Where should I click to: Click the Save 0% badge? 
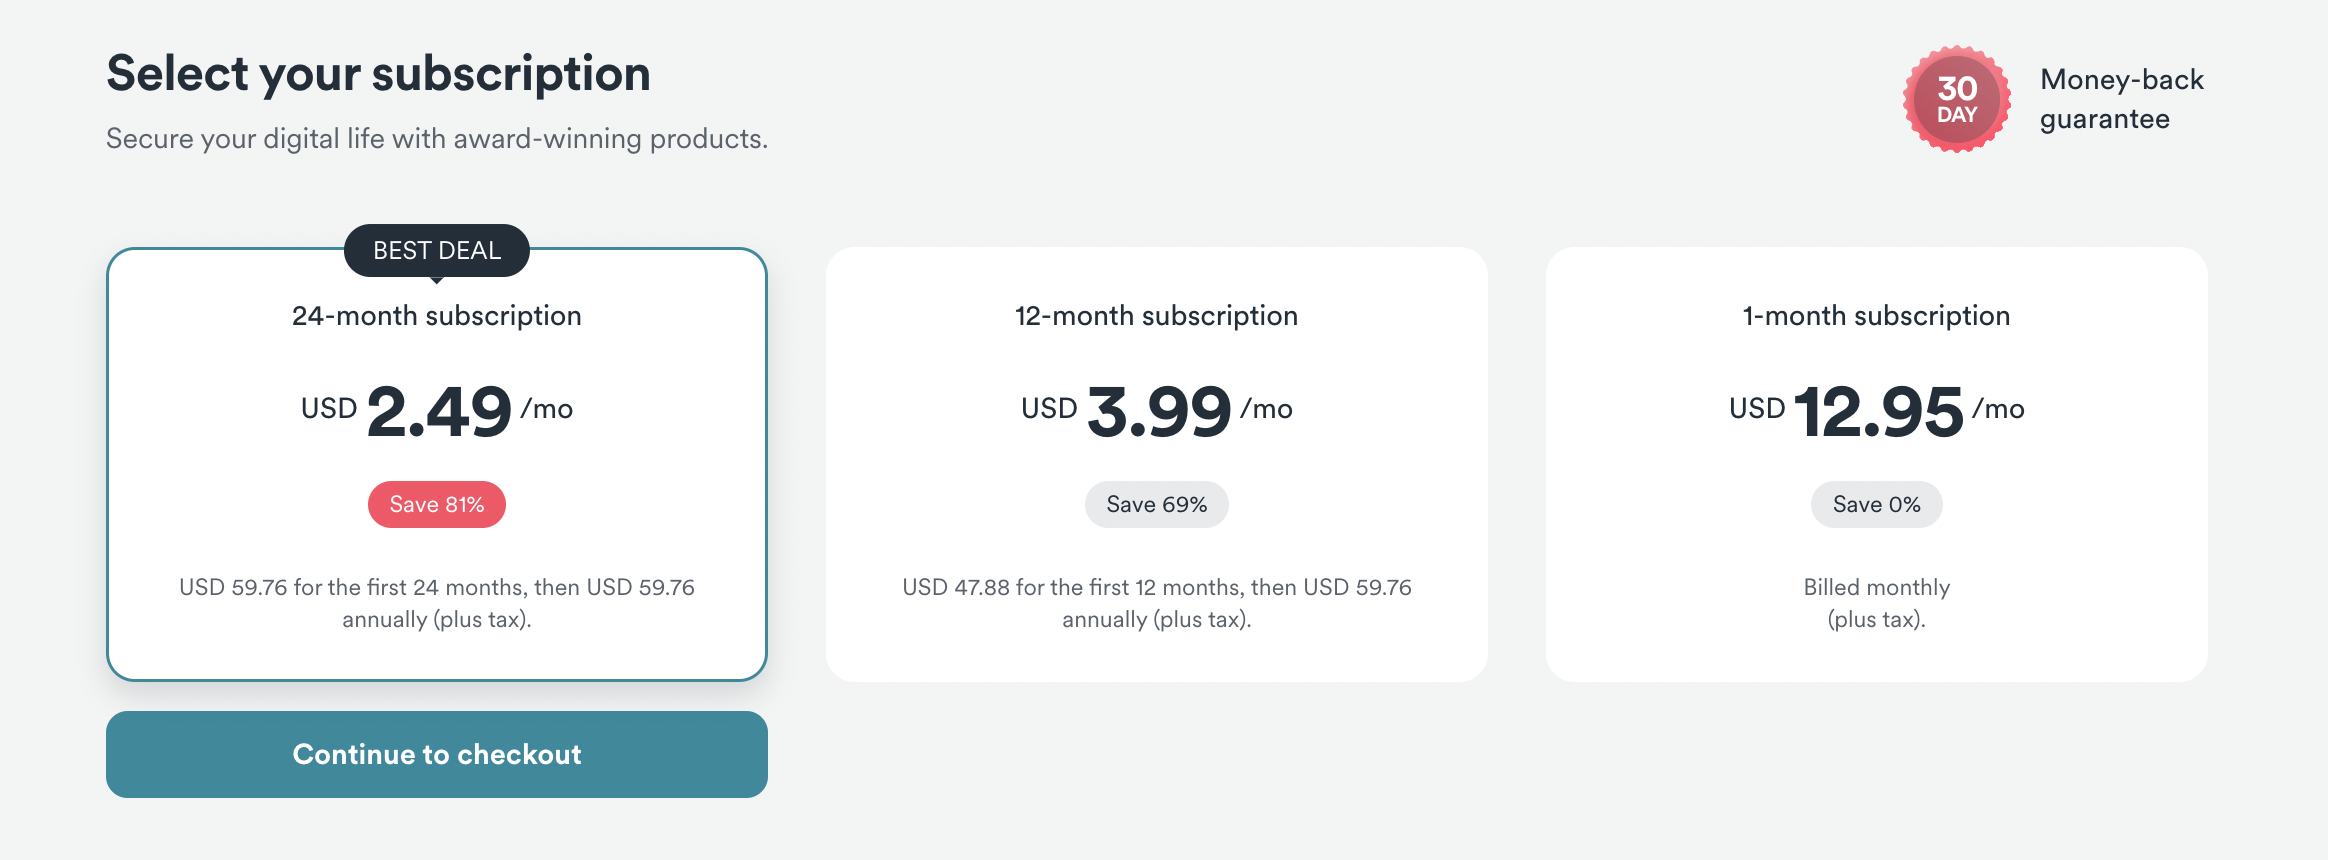click(1876, 504)
